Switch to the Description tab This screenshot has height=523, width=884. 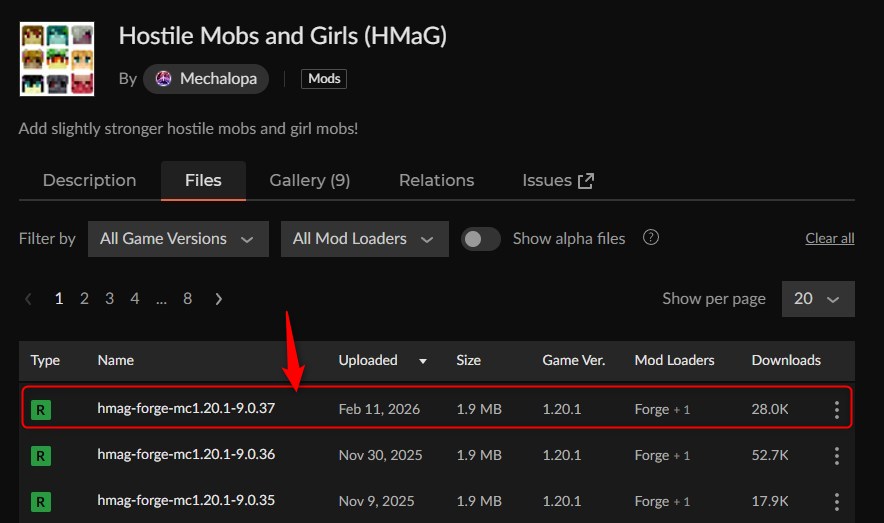[90, 180]
